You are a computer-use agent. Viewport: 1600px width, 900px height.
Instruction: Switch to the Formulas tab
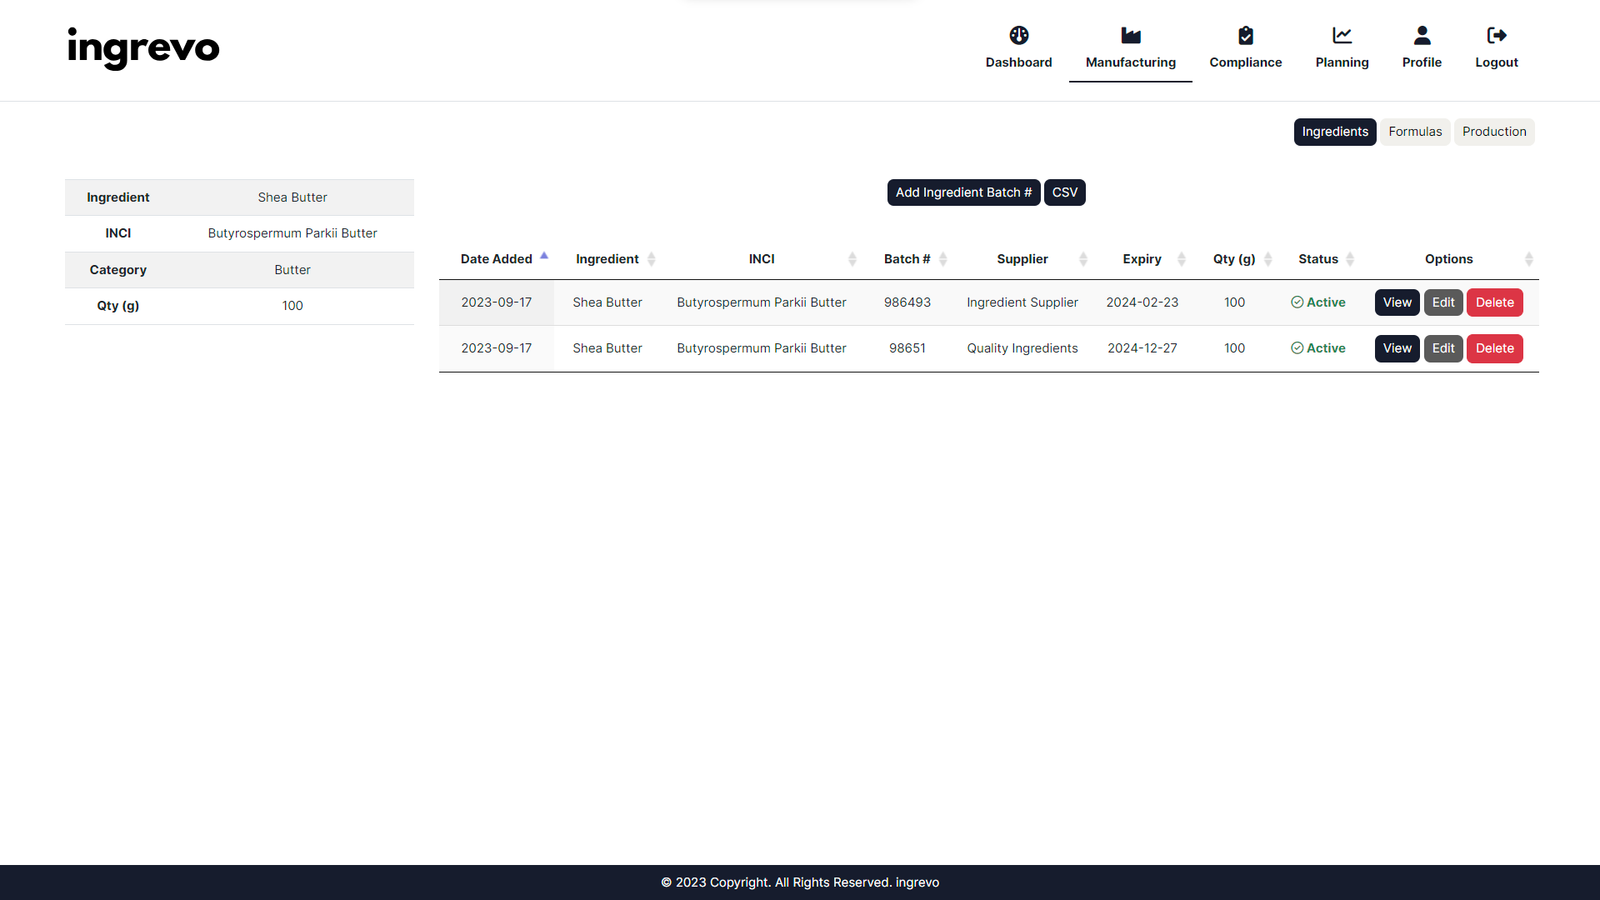pos(1415,132)
